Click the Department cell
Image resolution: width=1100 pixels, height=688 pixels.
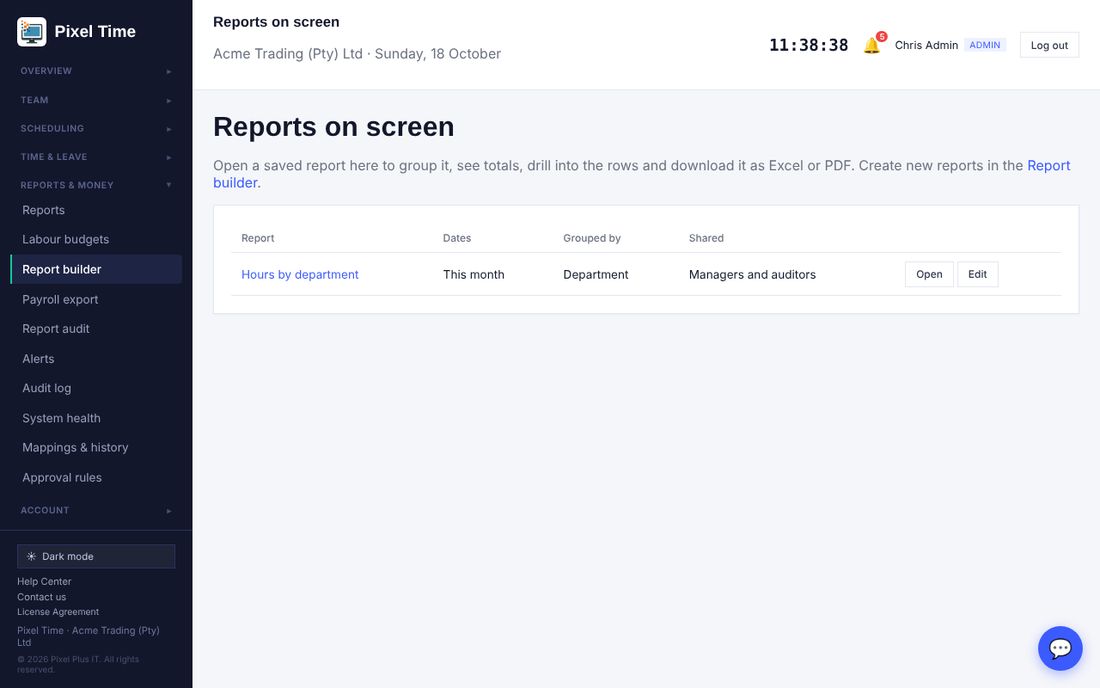596,275
